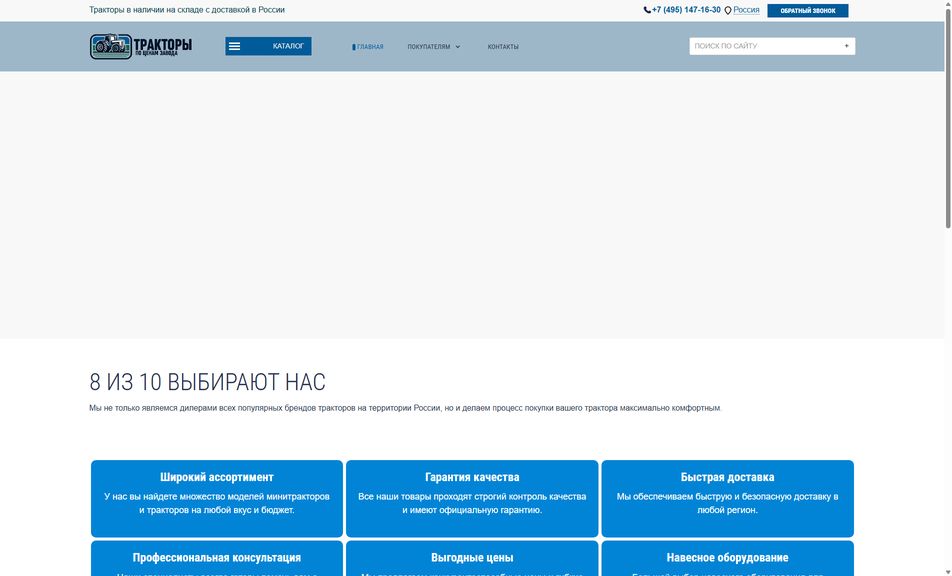Change region via the Россия link
Image resolution: width=952 pixels, height=576 pixels.
tap(746, 10)
